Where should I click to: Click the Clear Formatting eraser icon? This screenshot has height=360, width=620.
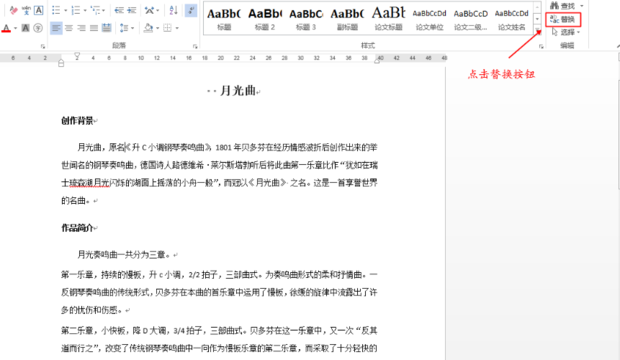(x=13, y=10)
